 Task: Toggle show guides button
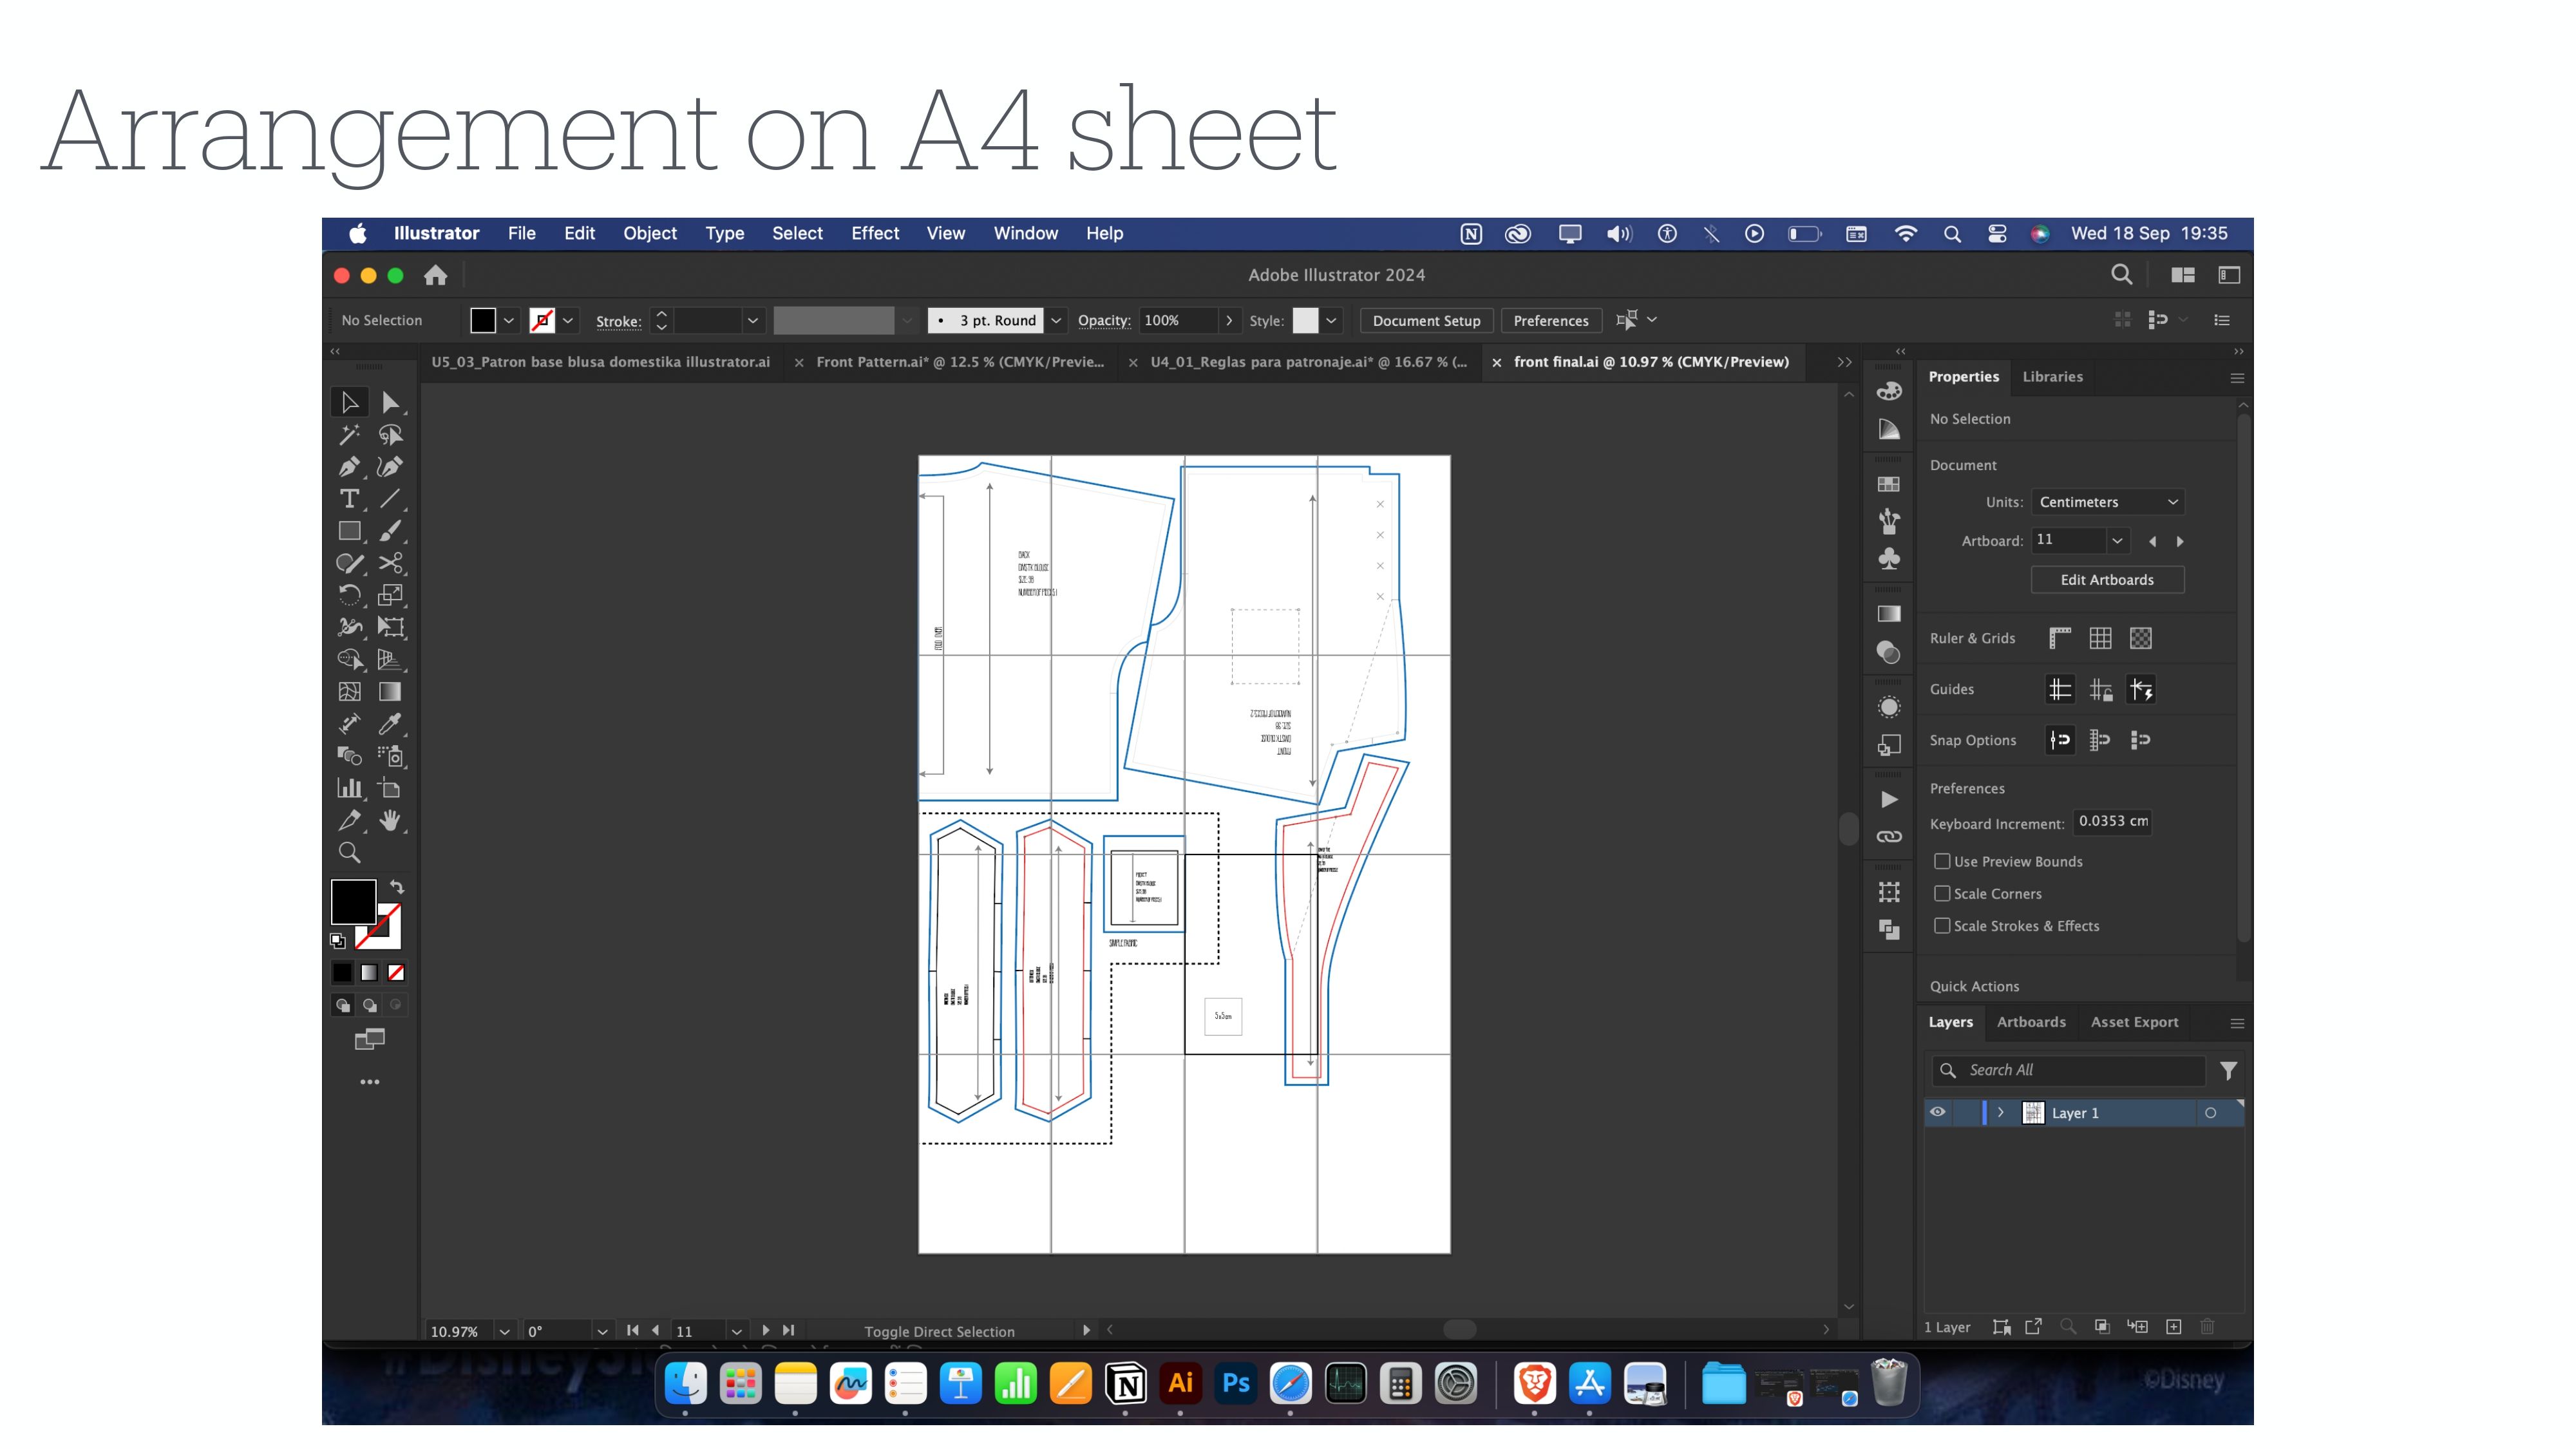tap(2060, 689)
